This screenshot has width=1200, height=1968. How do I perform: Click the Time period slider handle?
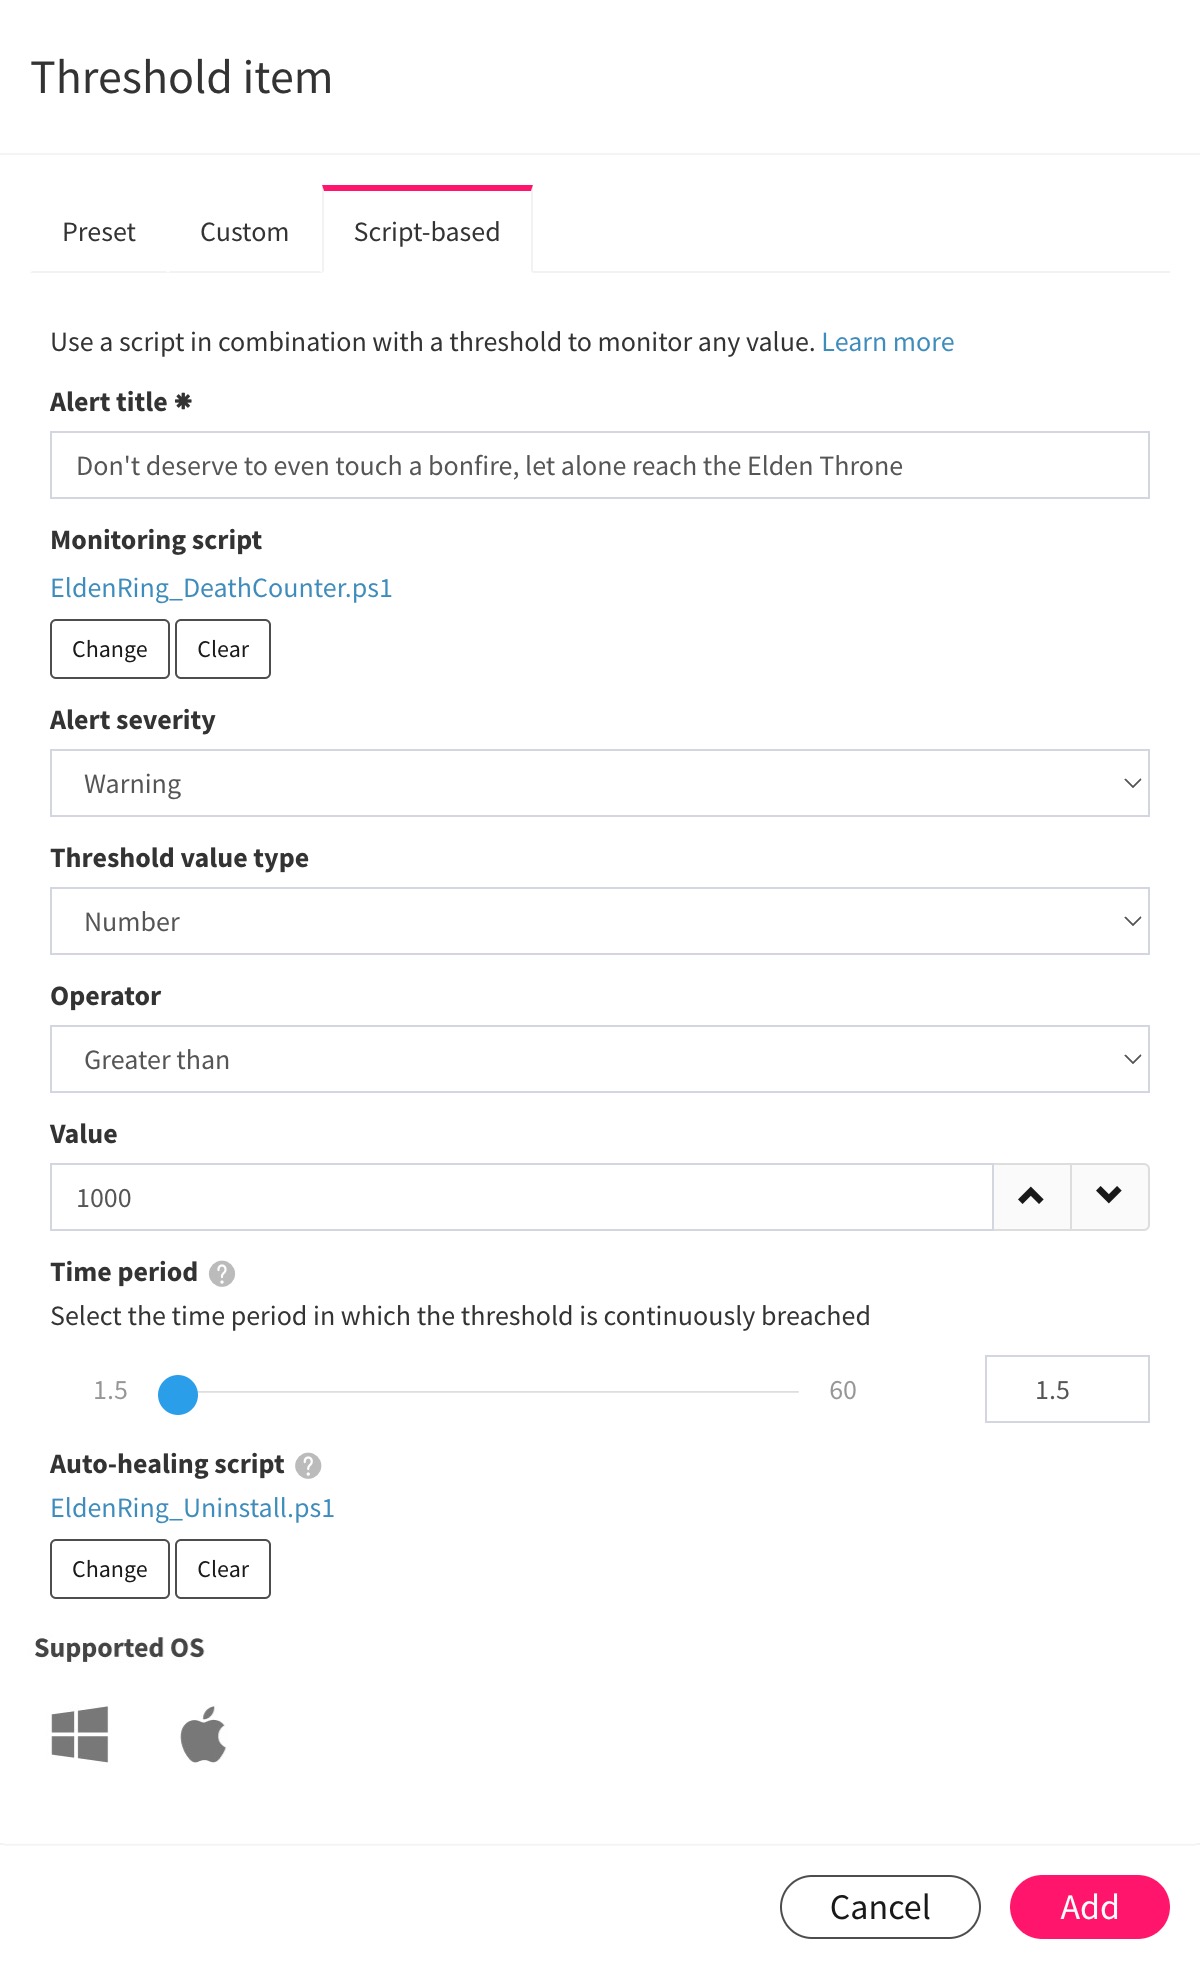tap(178, 1394)
